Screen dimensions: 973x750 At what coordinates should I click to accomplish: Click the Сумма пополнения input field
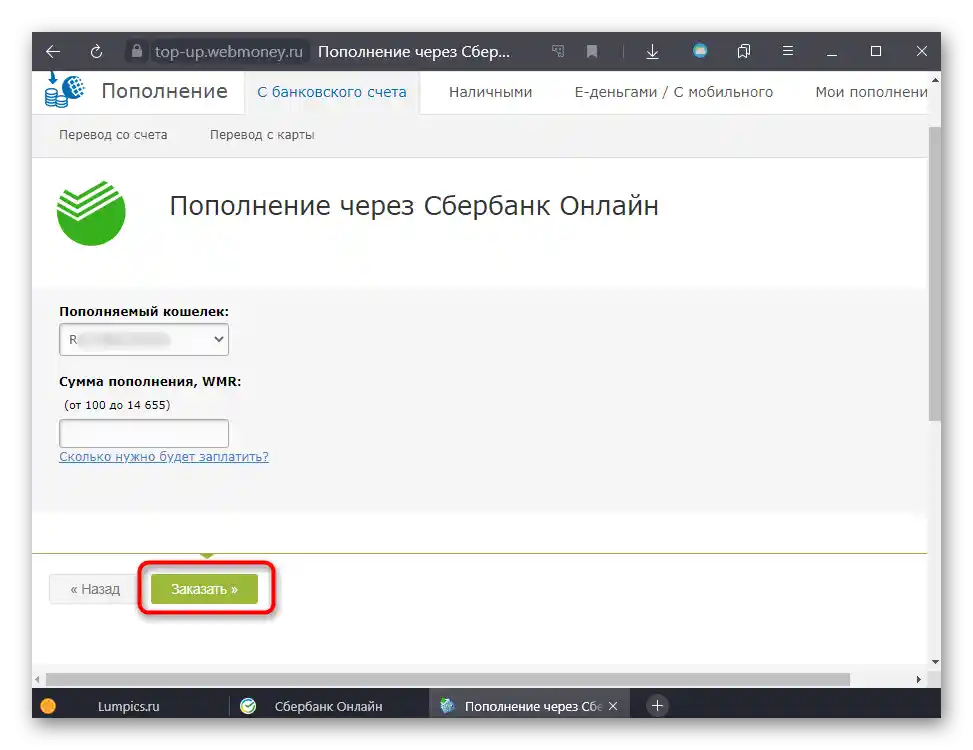click(x=144, y=433)
